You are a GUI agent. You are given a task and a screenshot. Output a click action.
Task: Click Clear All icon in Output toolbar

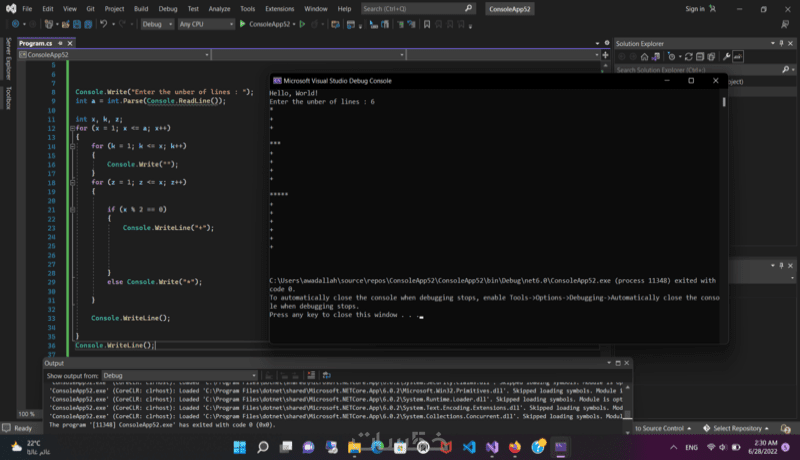[311, 375]
